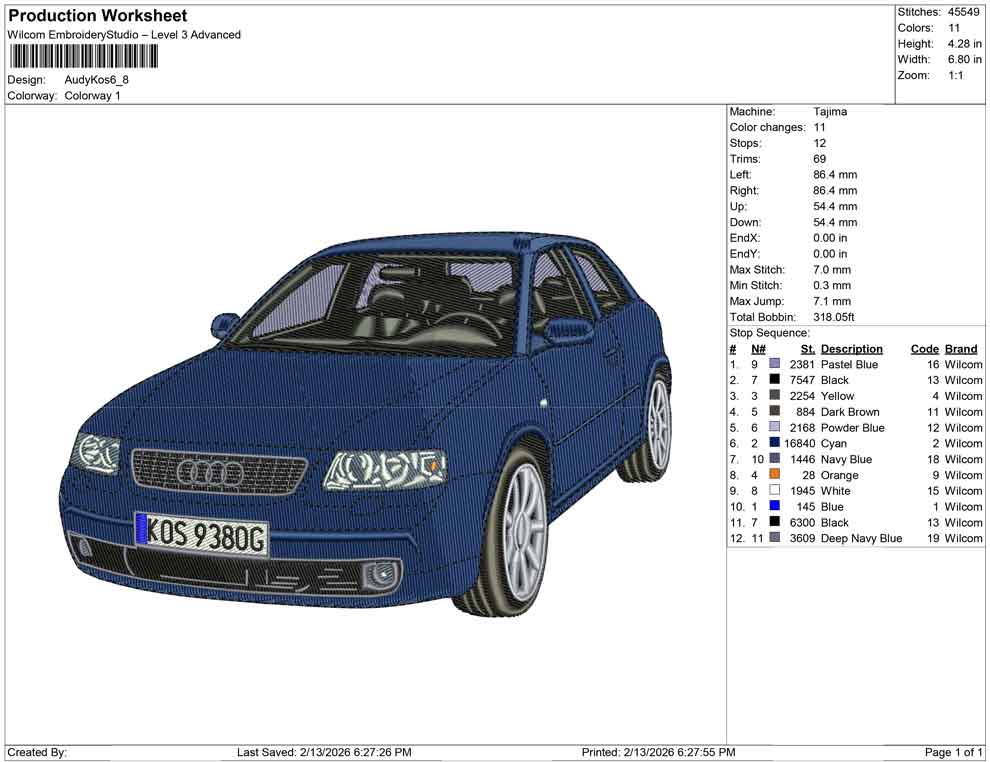The height and width of the screenshot is (762, 990).
Task: Click the Code column header
Action: click(x=924, y=348)
